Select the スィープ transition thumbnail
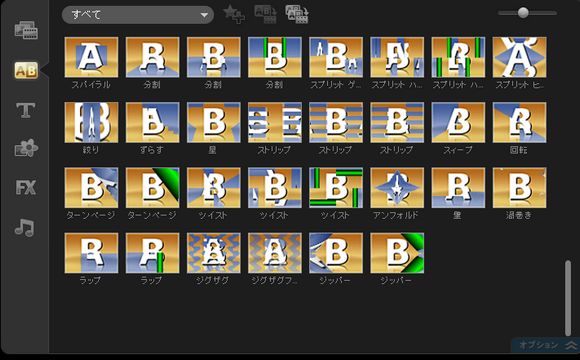The image size is (580, 360). (x=458, y=122)
